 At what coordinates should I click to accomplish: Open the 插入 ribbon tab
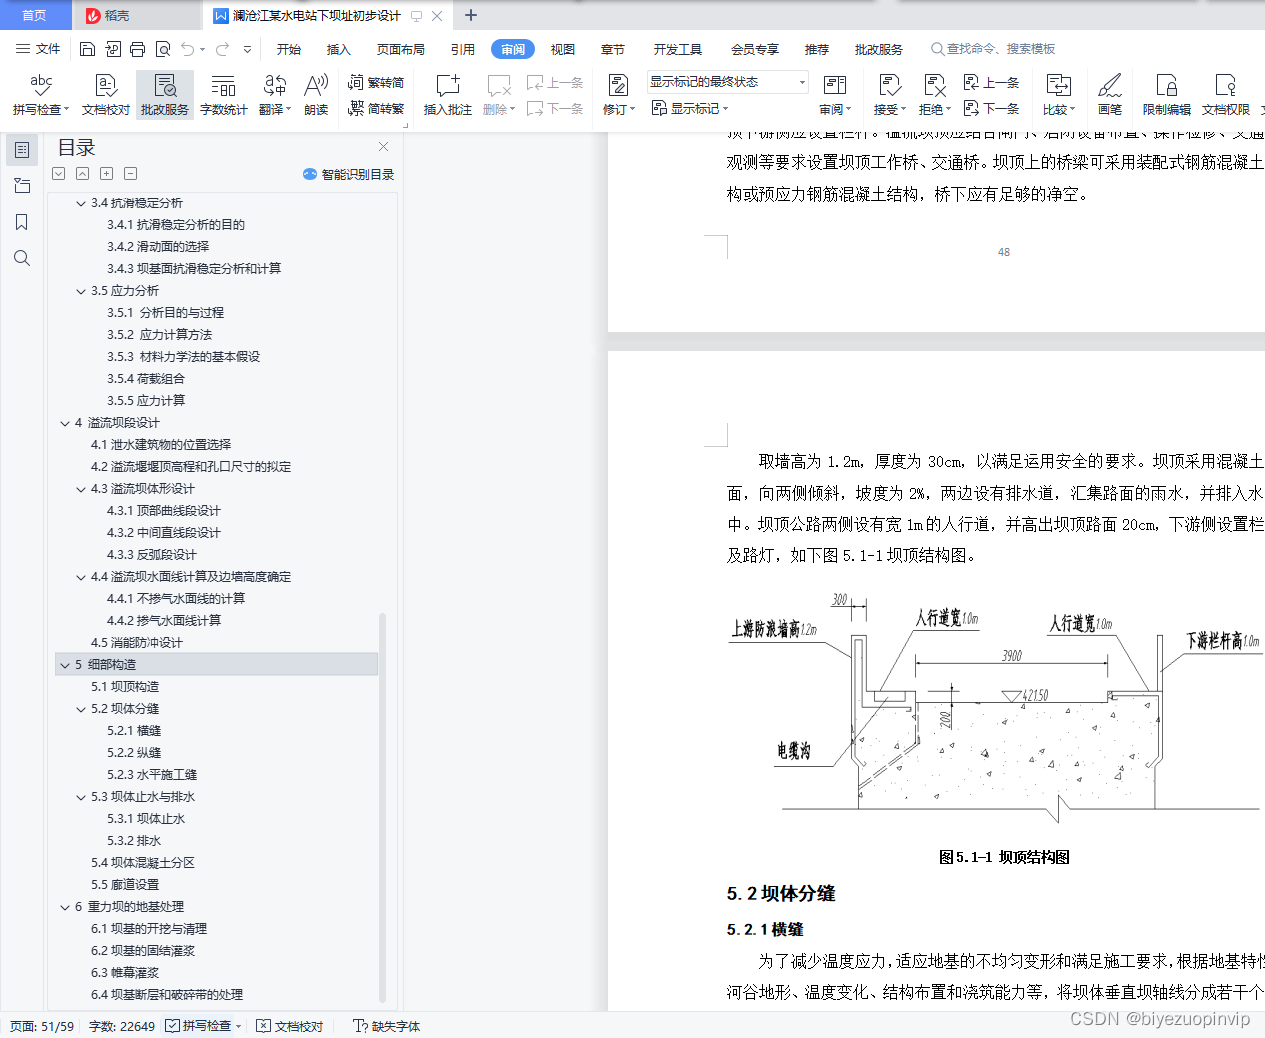pos(339,49)
